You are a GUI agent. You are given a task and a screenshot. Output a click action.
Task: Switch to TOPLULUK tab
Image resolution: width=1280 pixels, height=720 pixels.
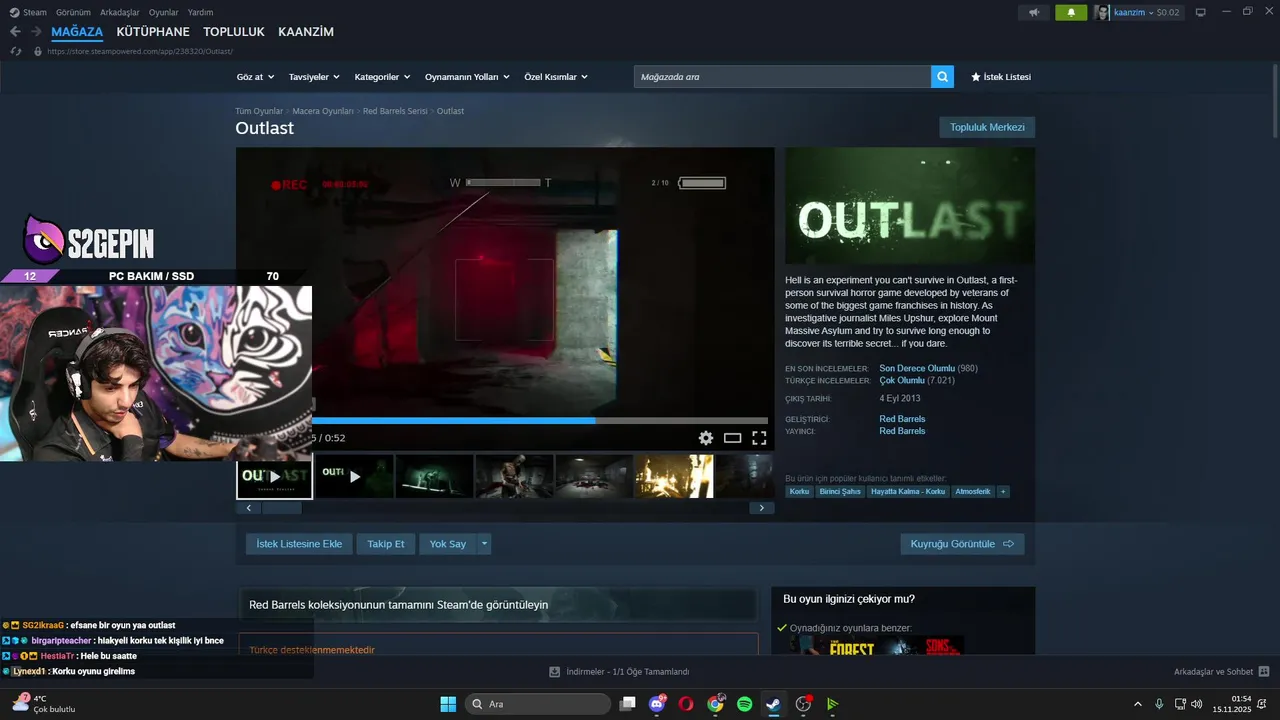pos(234,32)
